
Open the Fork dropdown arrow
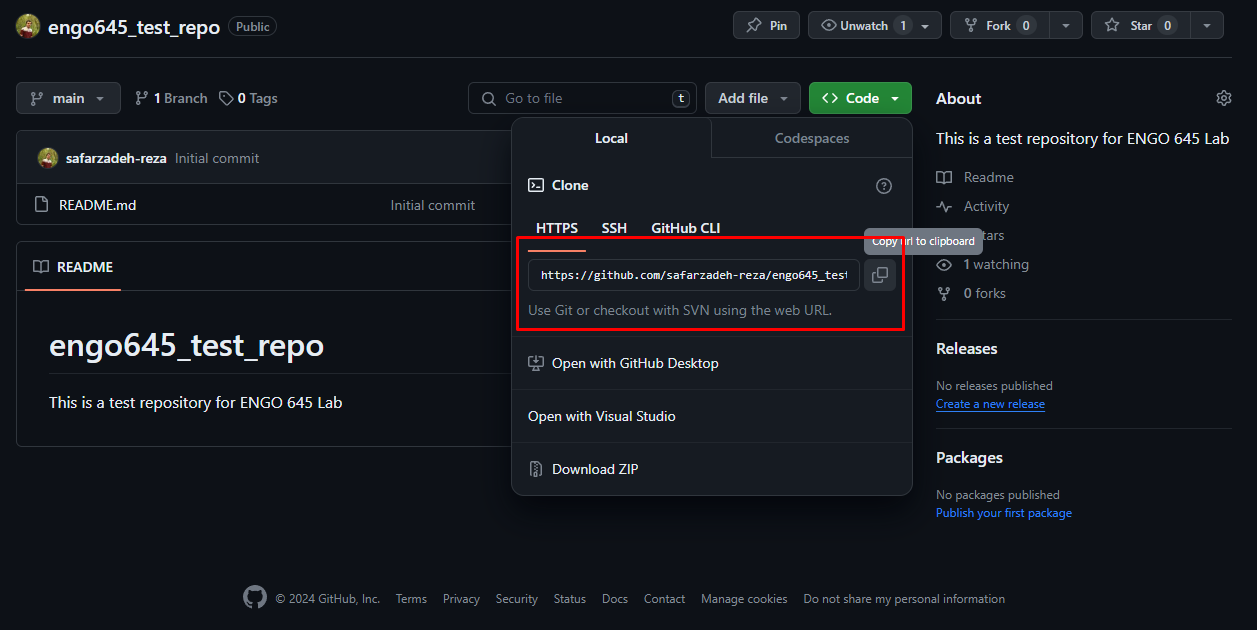click(1067, 26)
